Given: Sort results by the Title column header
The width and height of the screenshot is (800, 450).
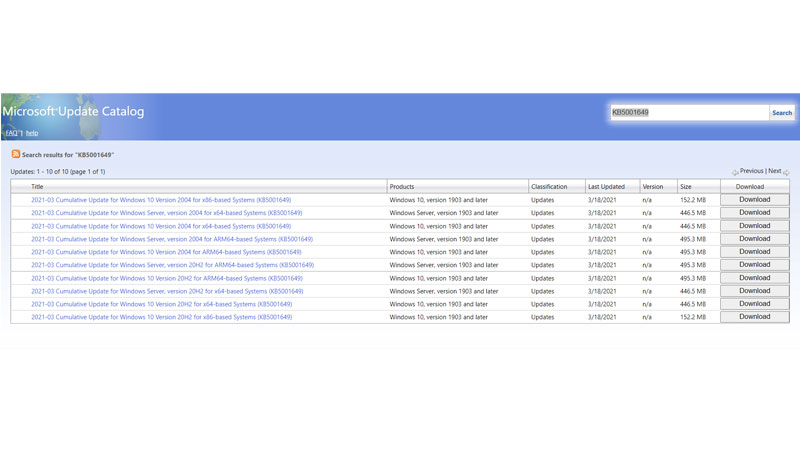Looking at the screenshot, I should click(x=37, y=187).
